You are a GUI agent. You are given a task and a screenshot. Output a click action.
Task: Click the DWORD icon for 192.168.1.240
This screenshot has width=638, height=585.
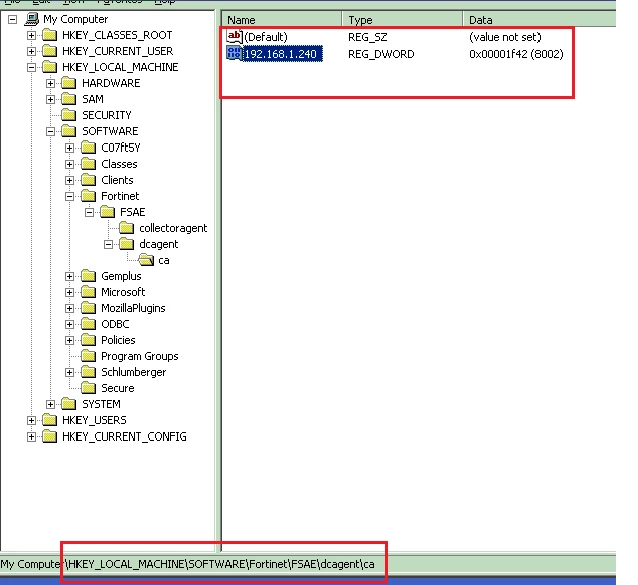tap(234, 54)
